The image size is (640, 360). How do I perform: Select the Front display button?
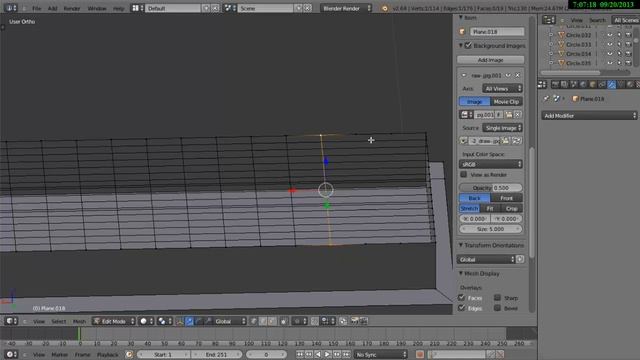[506, 198]
